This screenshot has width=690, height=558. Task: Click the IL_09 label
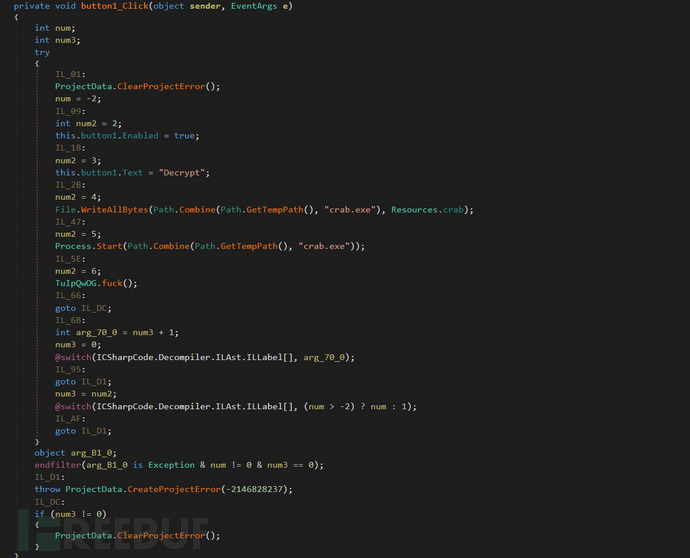tap(70, 111)
